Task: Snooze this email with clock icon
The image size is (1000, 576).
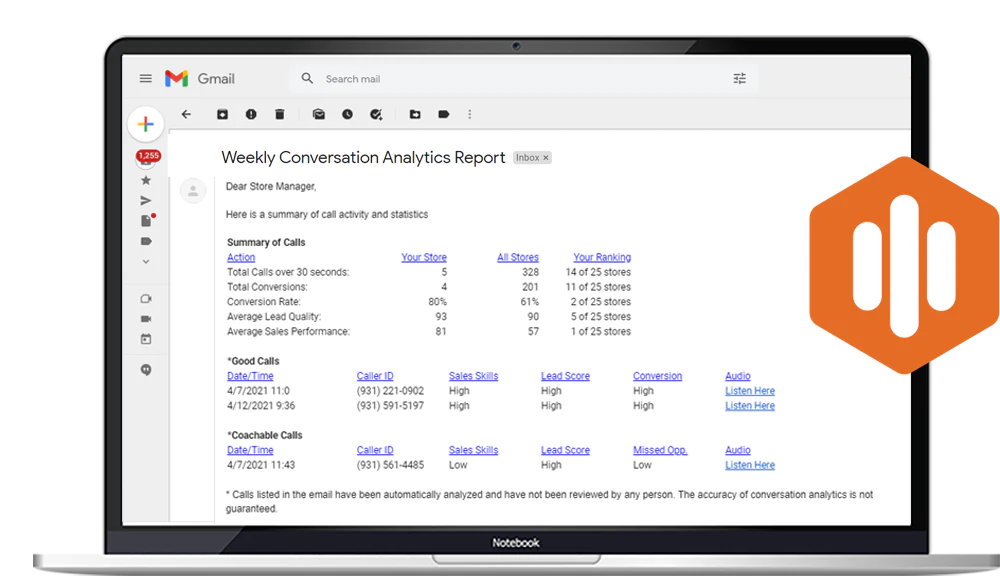Action: (347, 114)
